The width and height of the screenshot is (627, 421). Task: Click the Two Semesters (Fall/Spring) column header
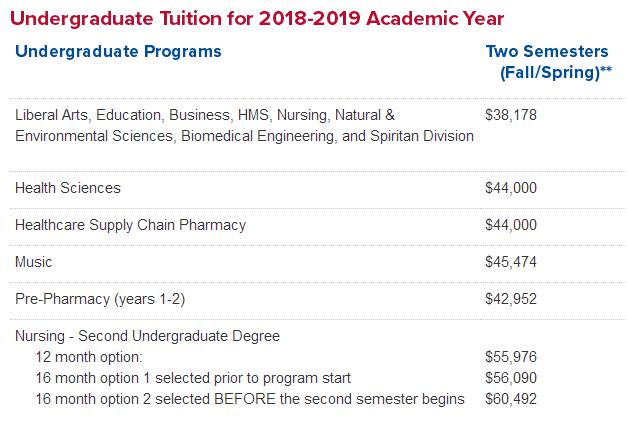coord(548,61)
